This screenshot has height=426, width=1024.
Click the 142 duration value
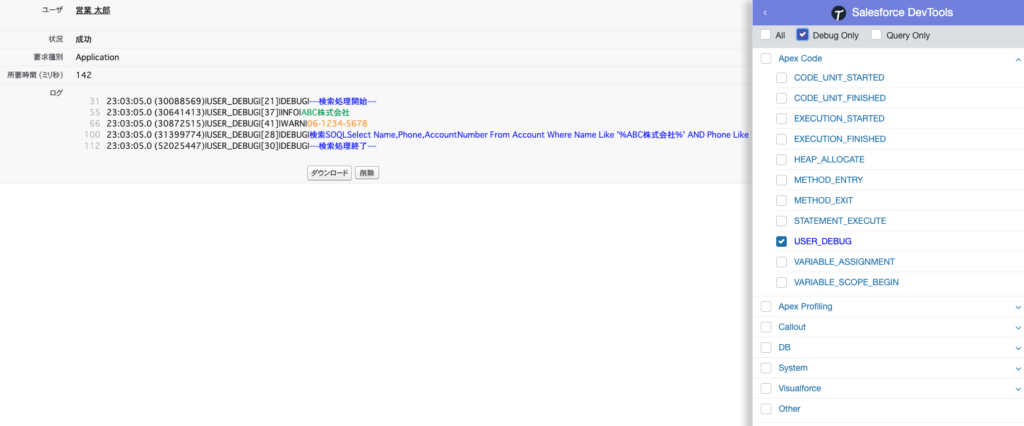pos(84,75)
